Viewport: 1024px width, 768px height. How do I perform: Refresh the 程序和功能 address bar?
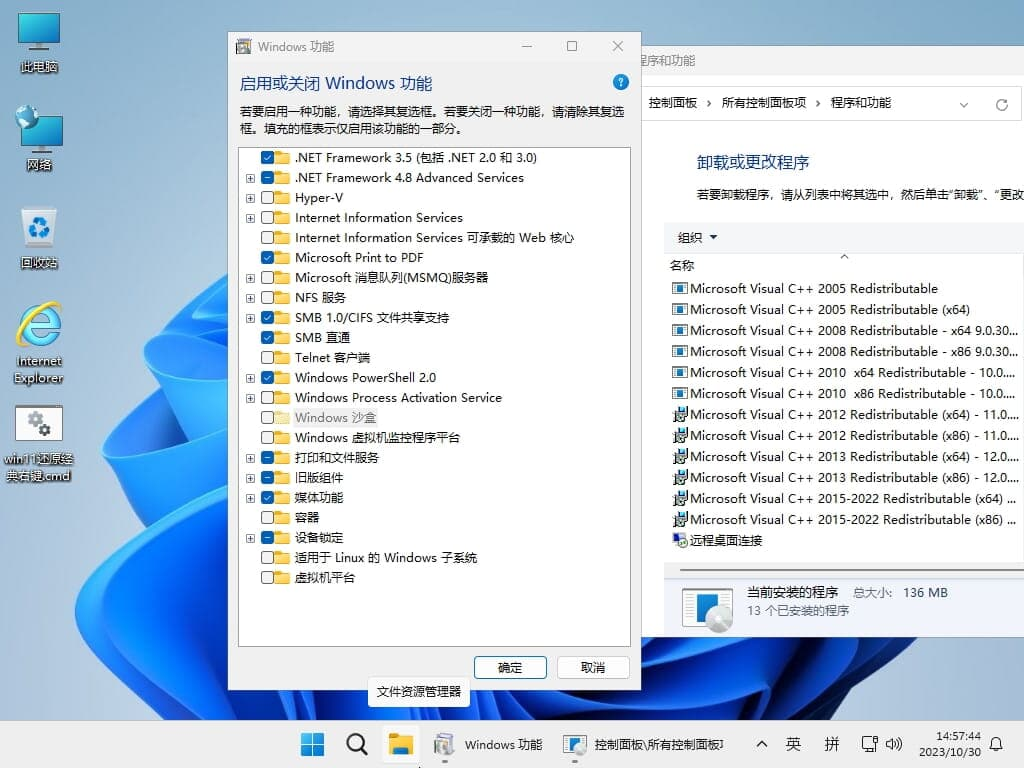point(1003,103)
